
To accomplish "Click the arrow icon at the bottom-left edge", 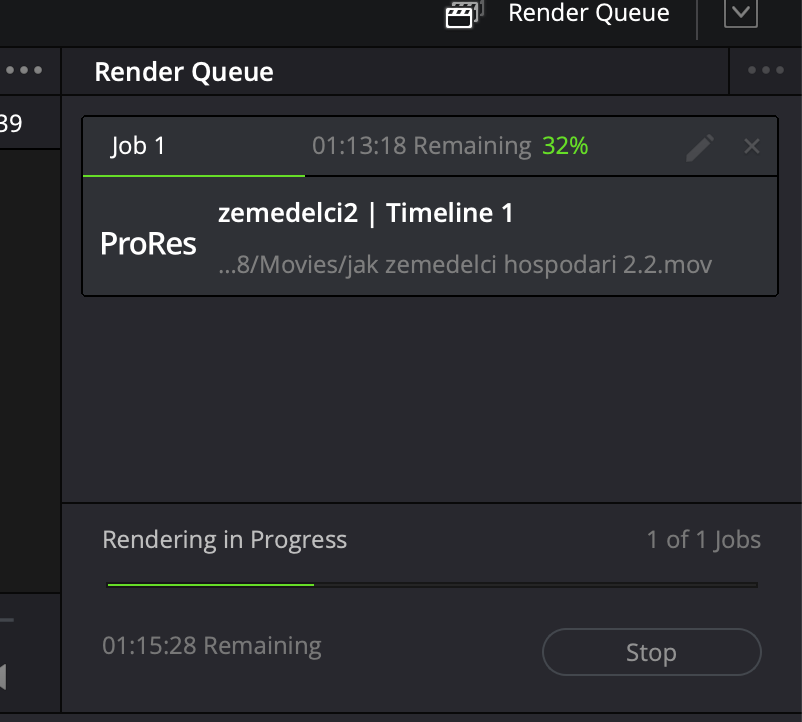I will point(4,676).
